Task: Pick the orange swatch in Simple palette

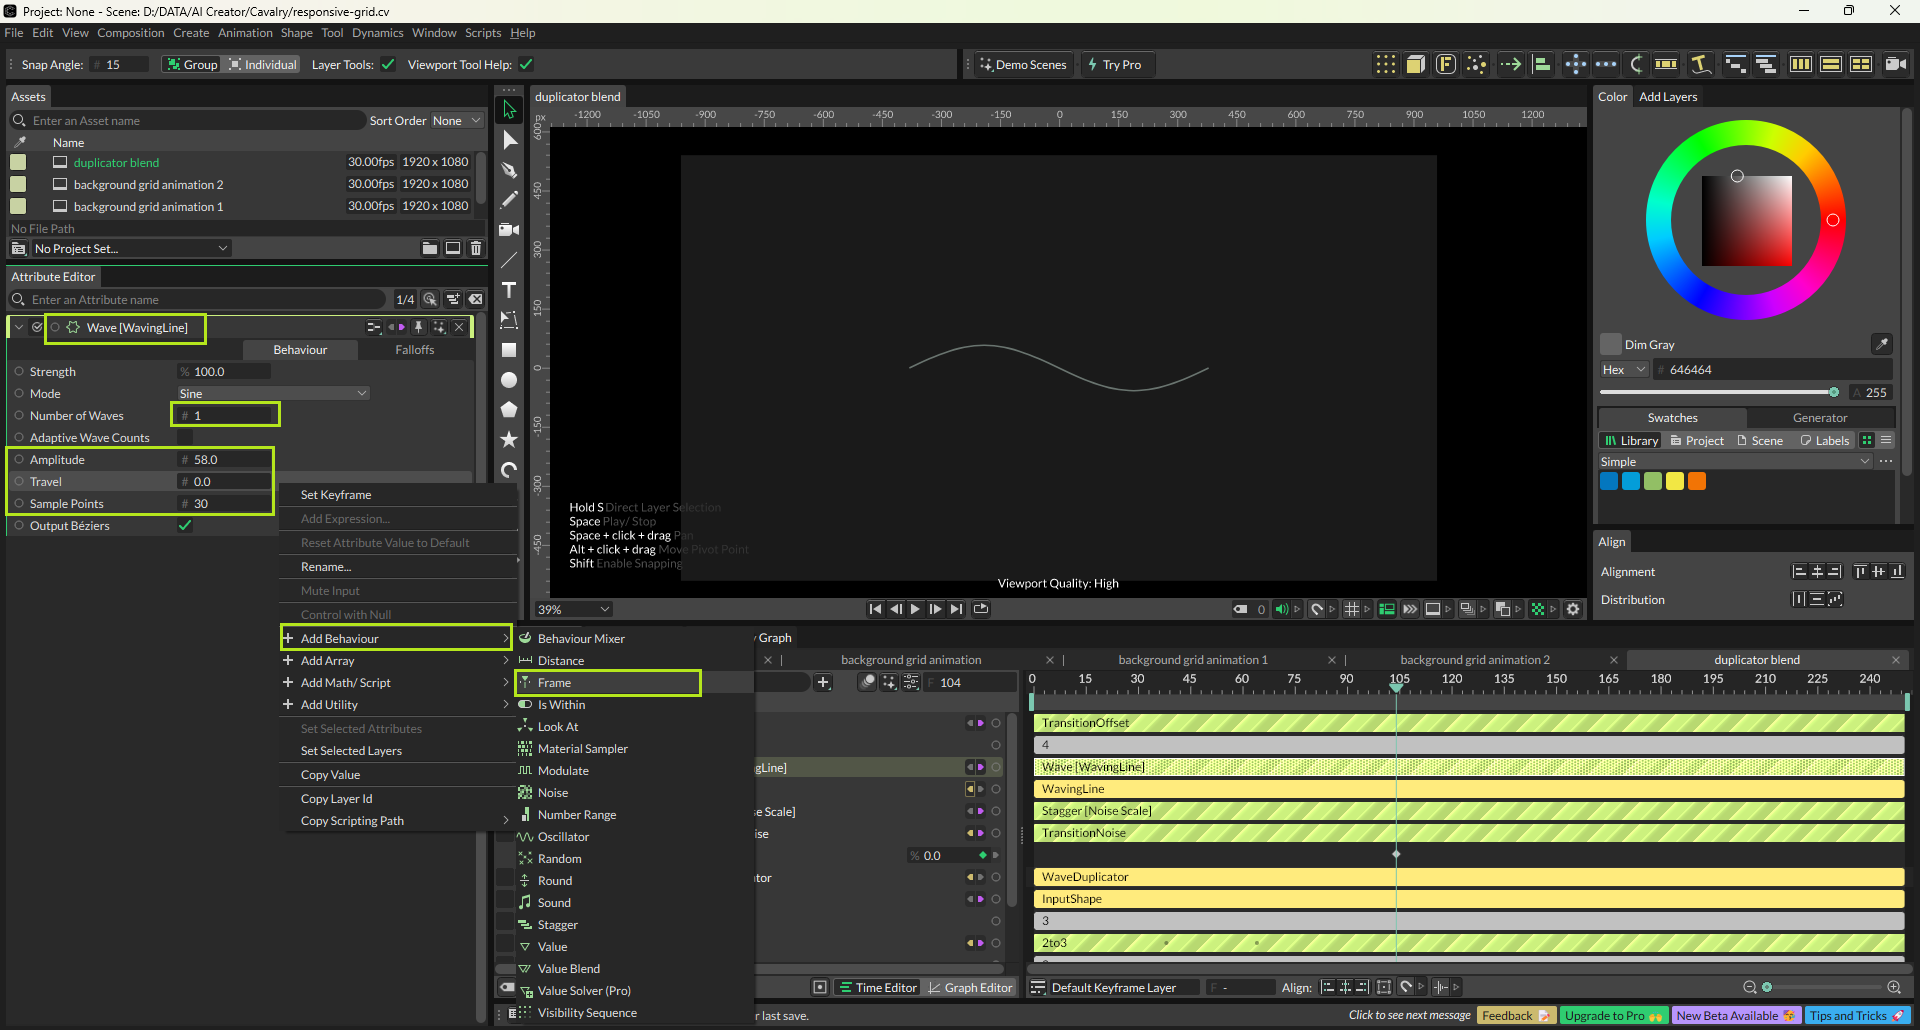Action: [x=1697, y=482]
